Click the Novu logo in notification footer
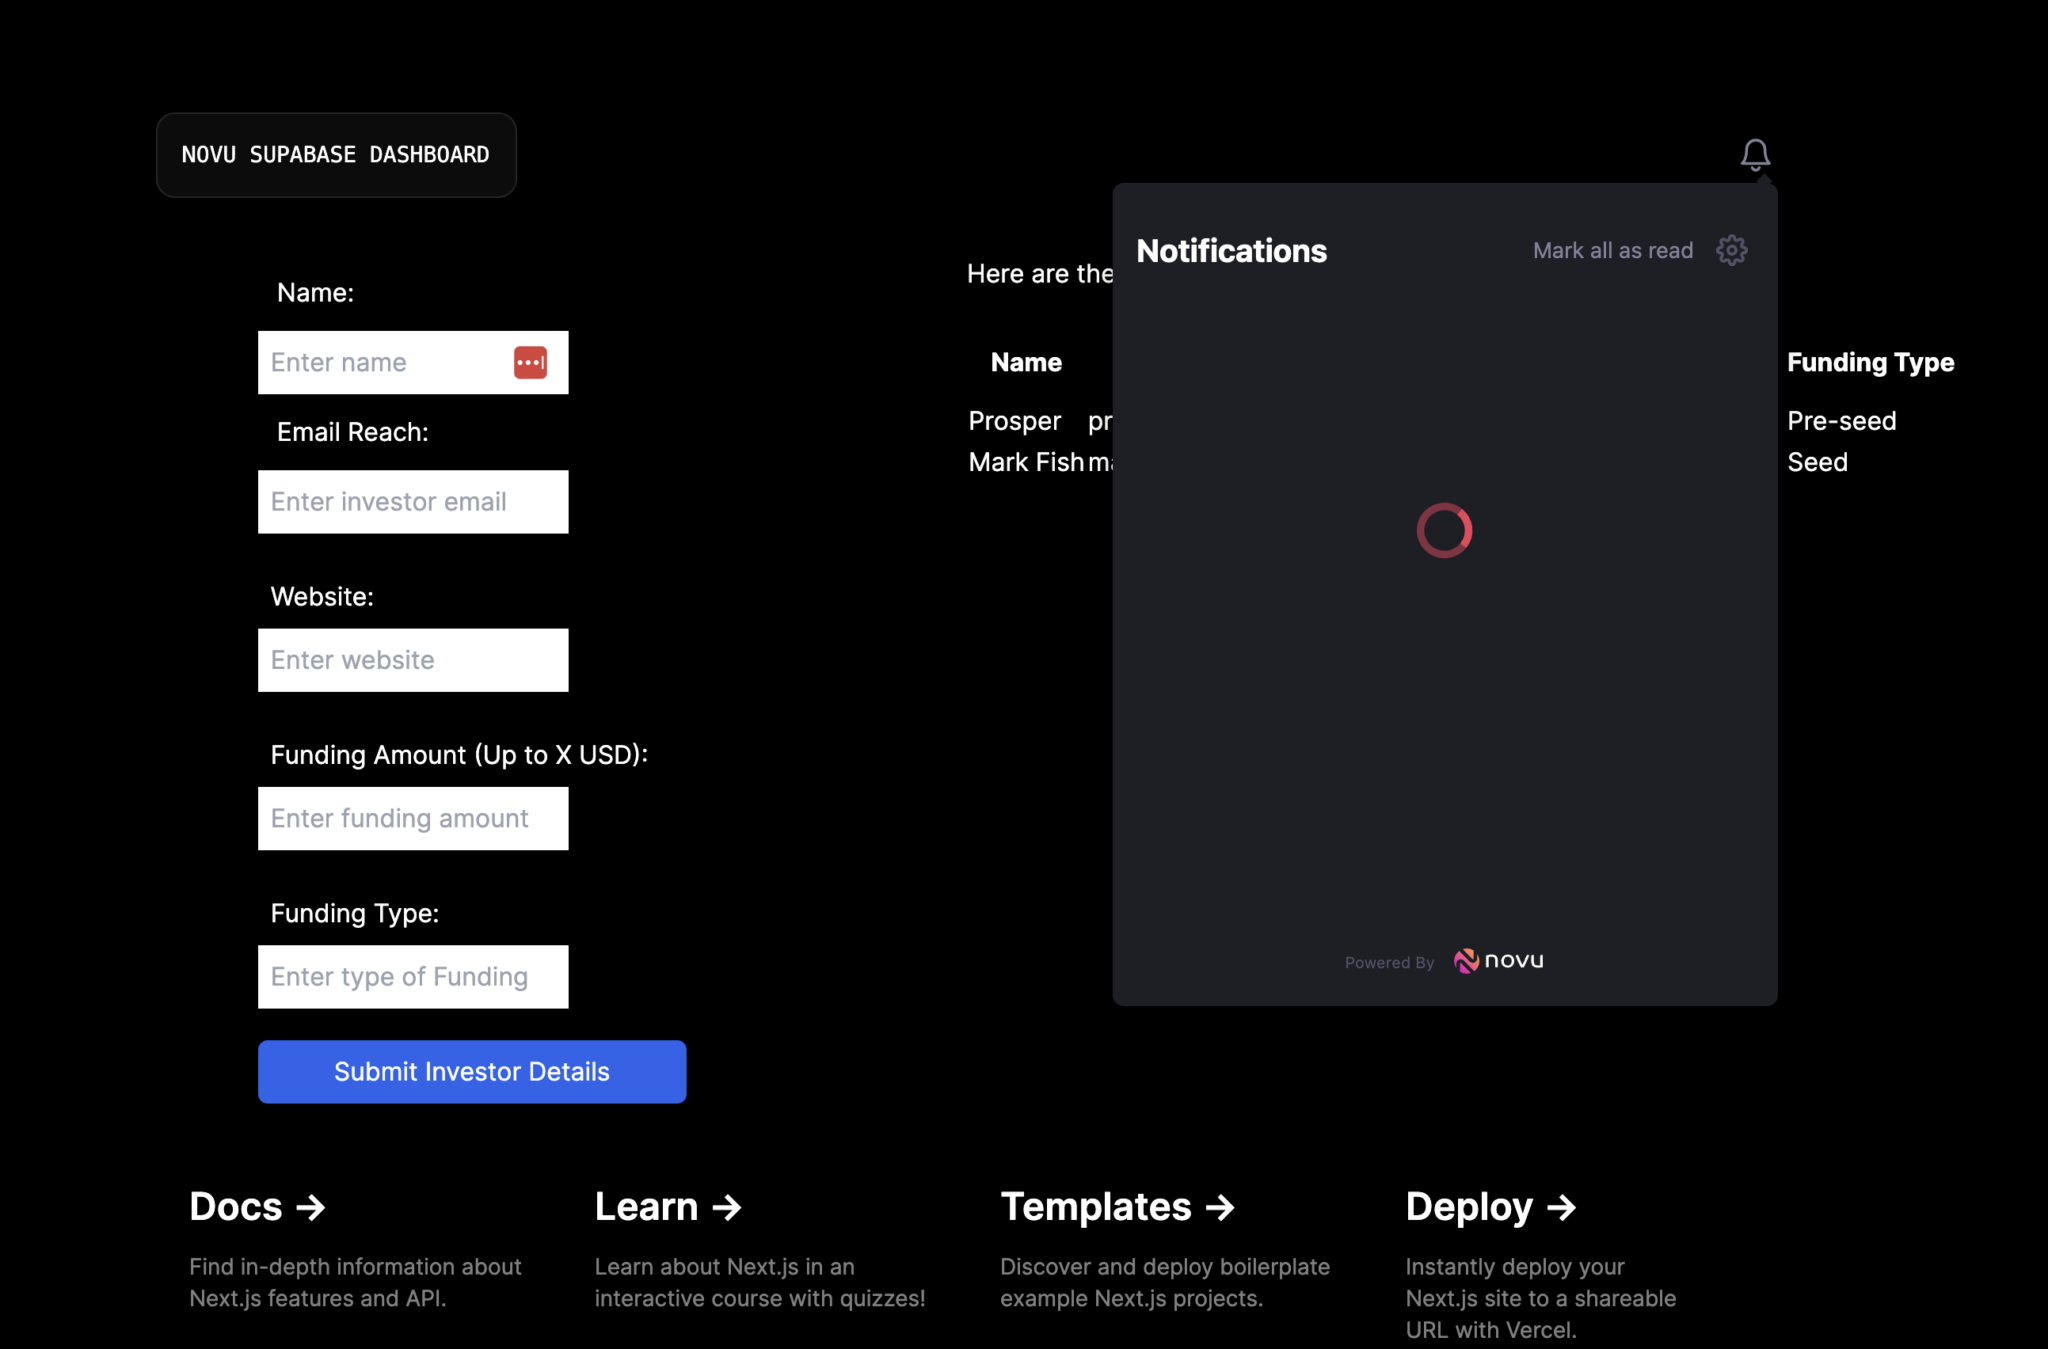 click(x=1497, y=960)
